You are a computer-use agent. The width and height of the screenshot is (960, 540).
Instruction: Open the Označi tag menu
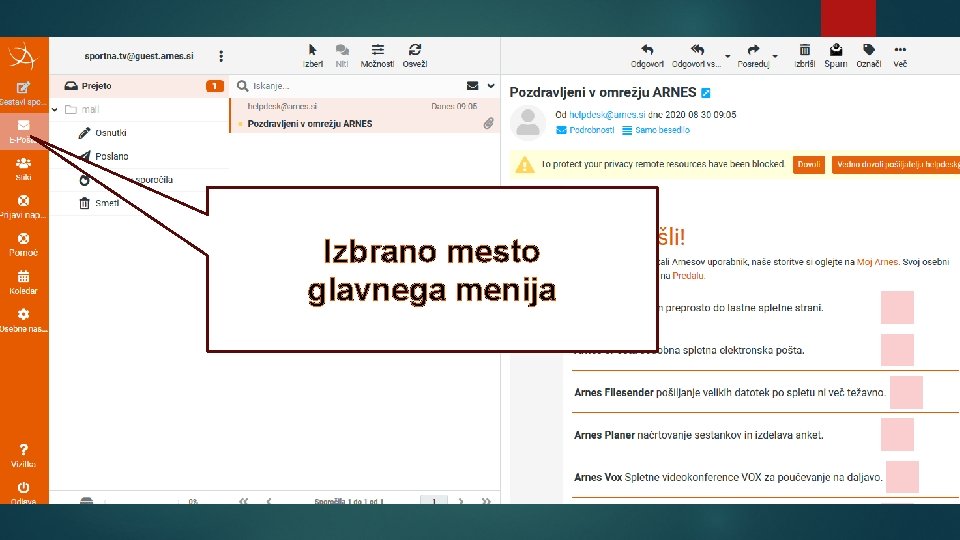(x=868, y=56)
